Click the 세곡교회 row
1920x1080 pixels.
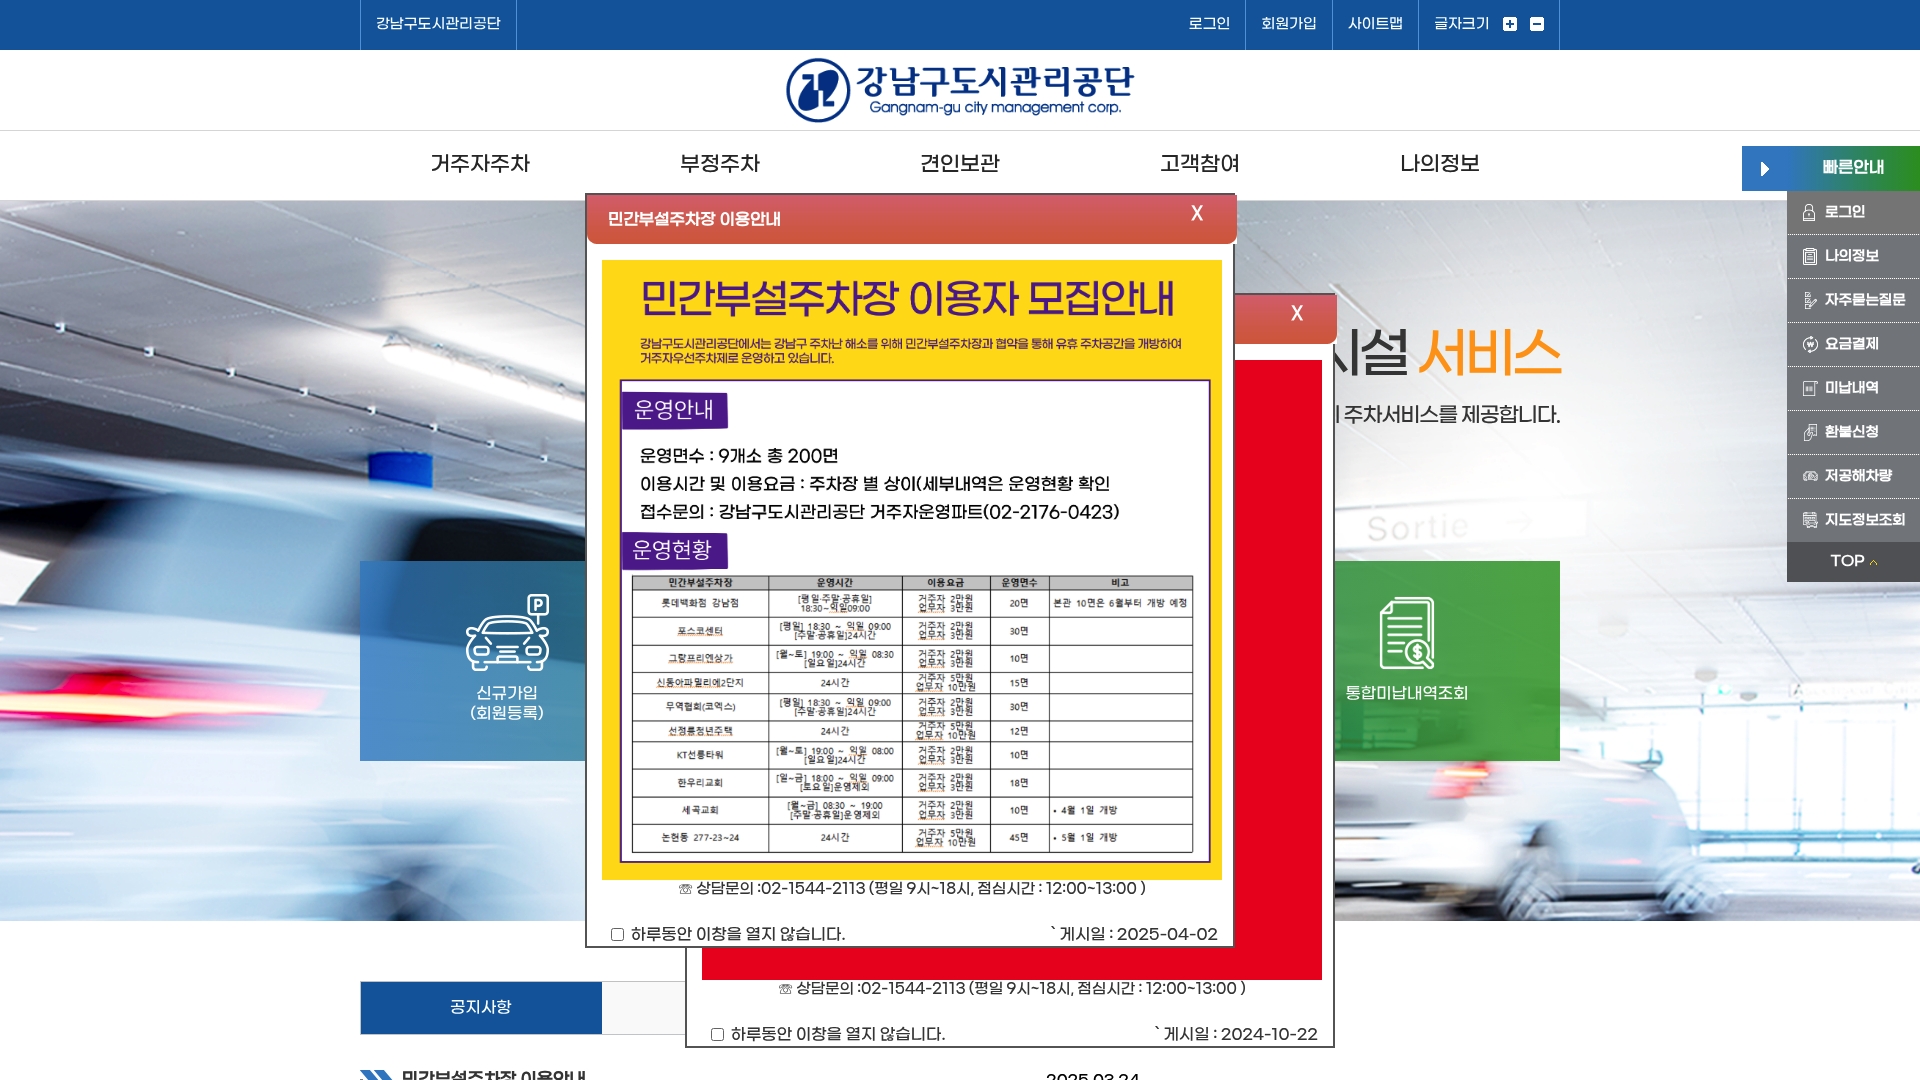(912, 810)
